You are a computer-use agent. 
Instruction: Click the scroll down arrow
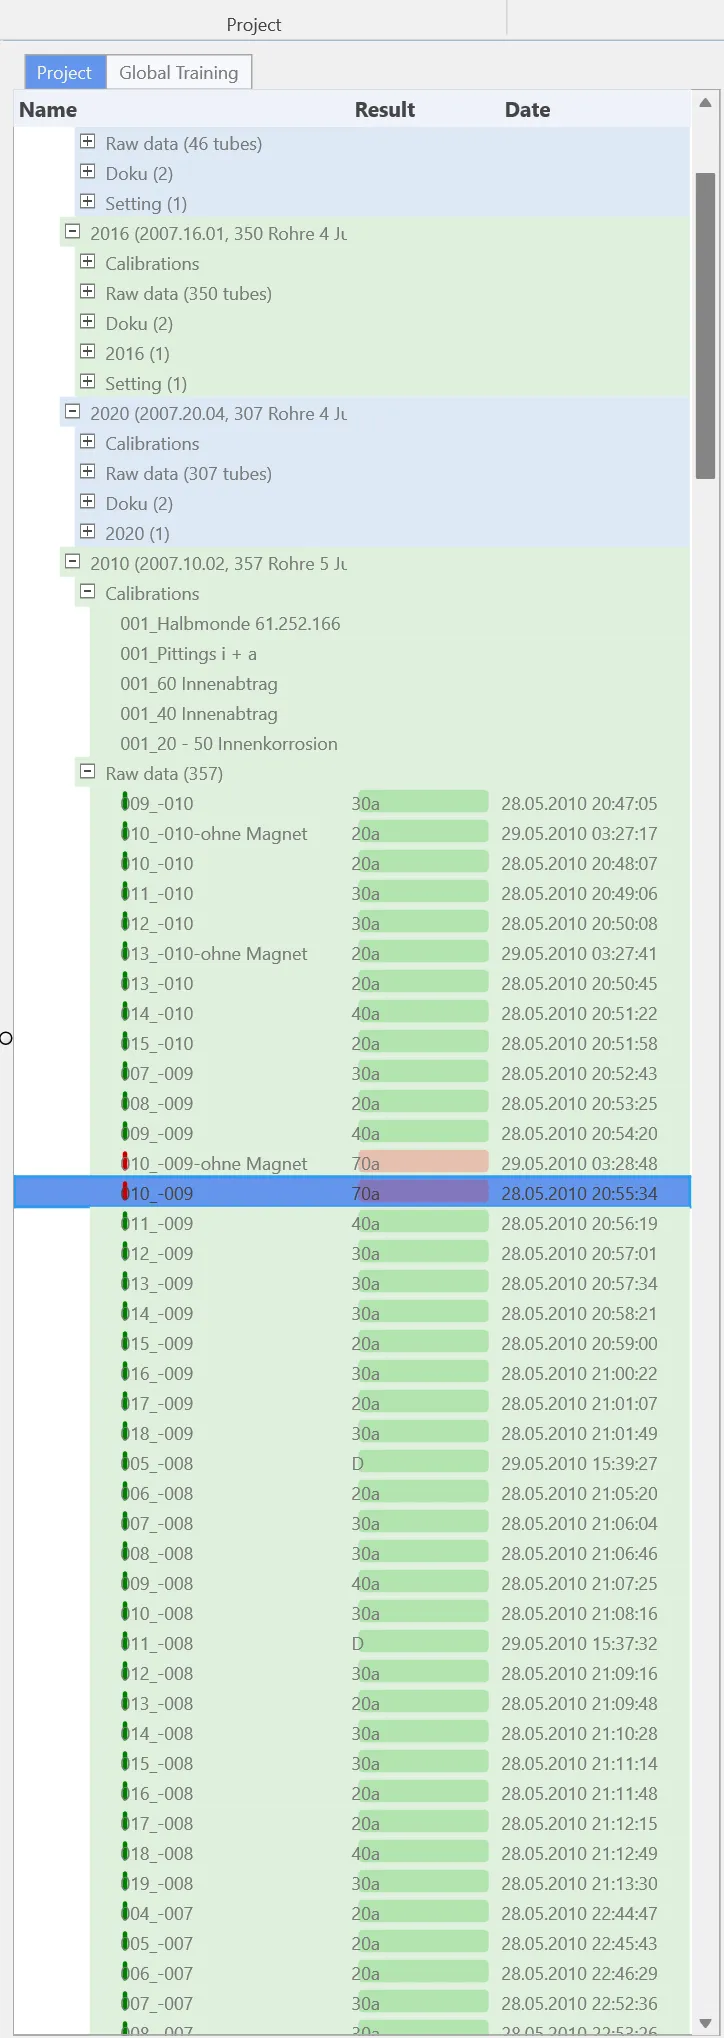tap(705, 2024)
